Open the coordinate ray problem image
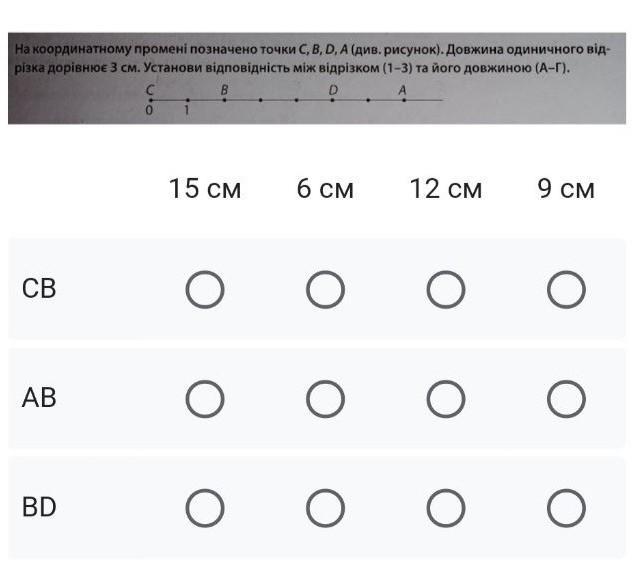 317,78
